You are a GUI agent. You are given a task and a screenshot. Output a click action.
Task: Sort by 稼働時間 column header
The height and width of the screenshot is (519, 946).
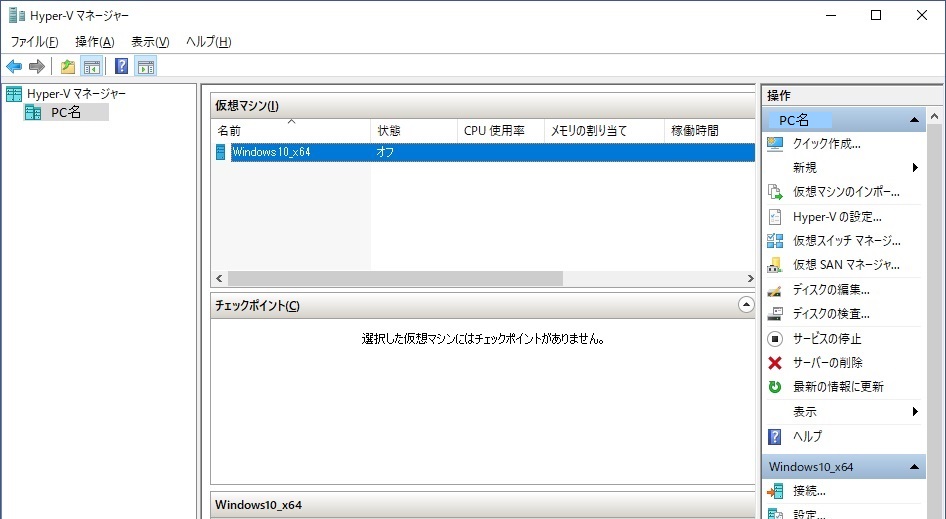pos(710,130)
